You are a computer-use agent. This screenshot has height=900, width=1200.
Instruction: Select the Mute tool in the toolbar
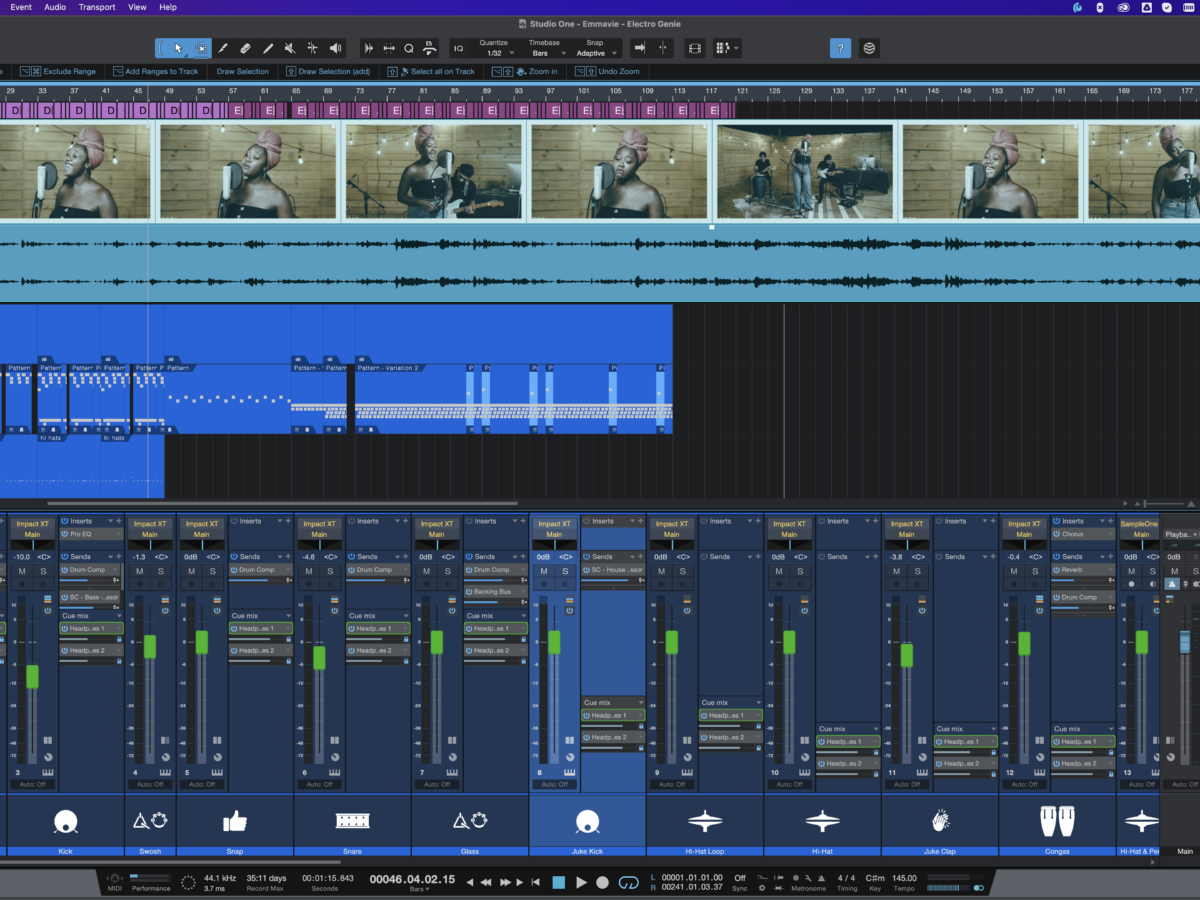290,48
